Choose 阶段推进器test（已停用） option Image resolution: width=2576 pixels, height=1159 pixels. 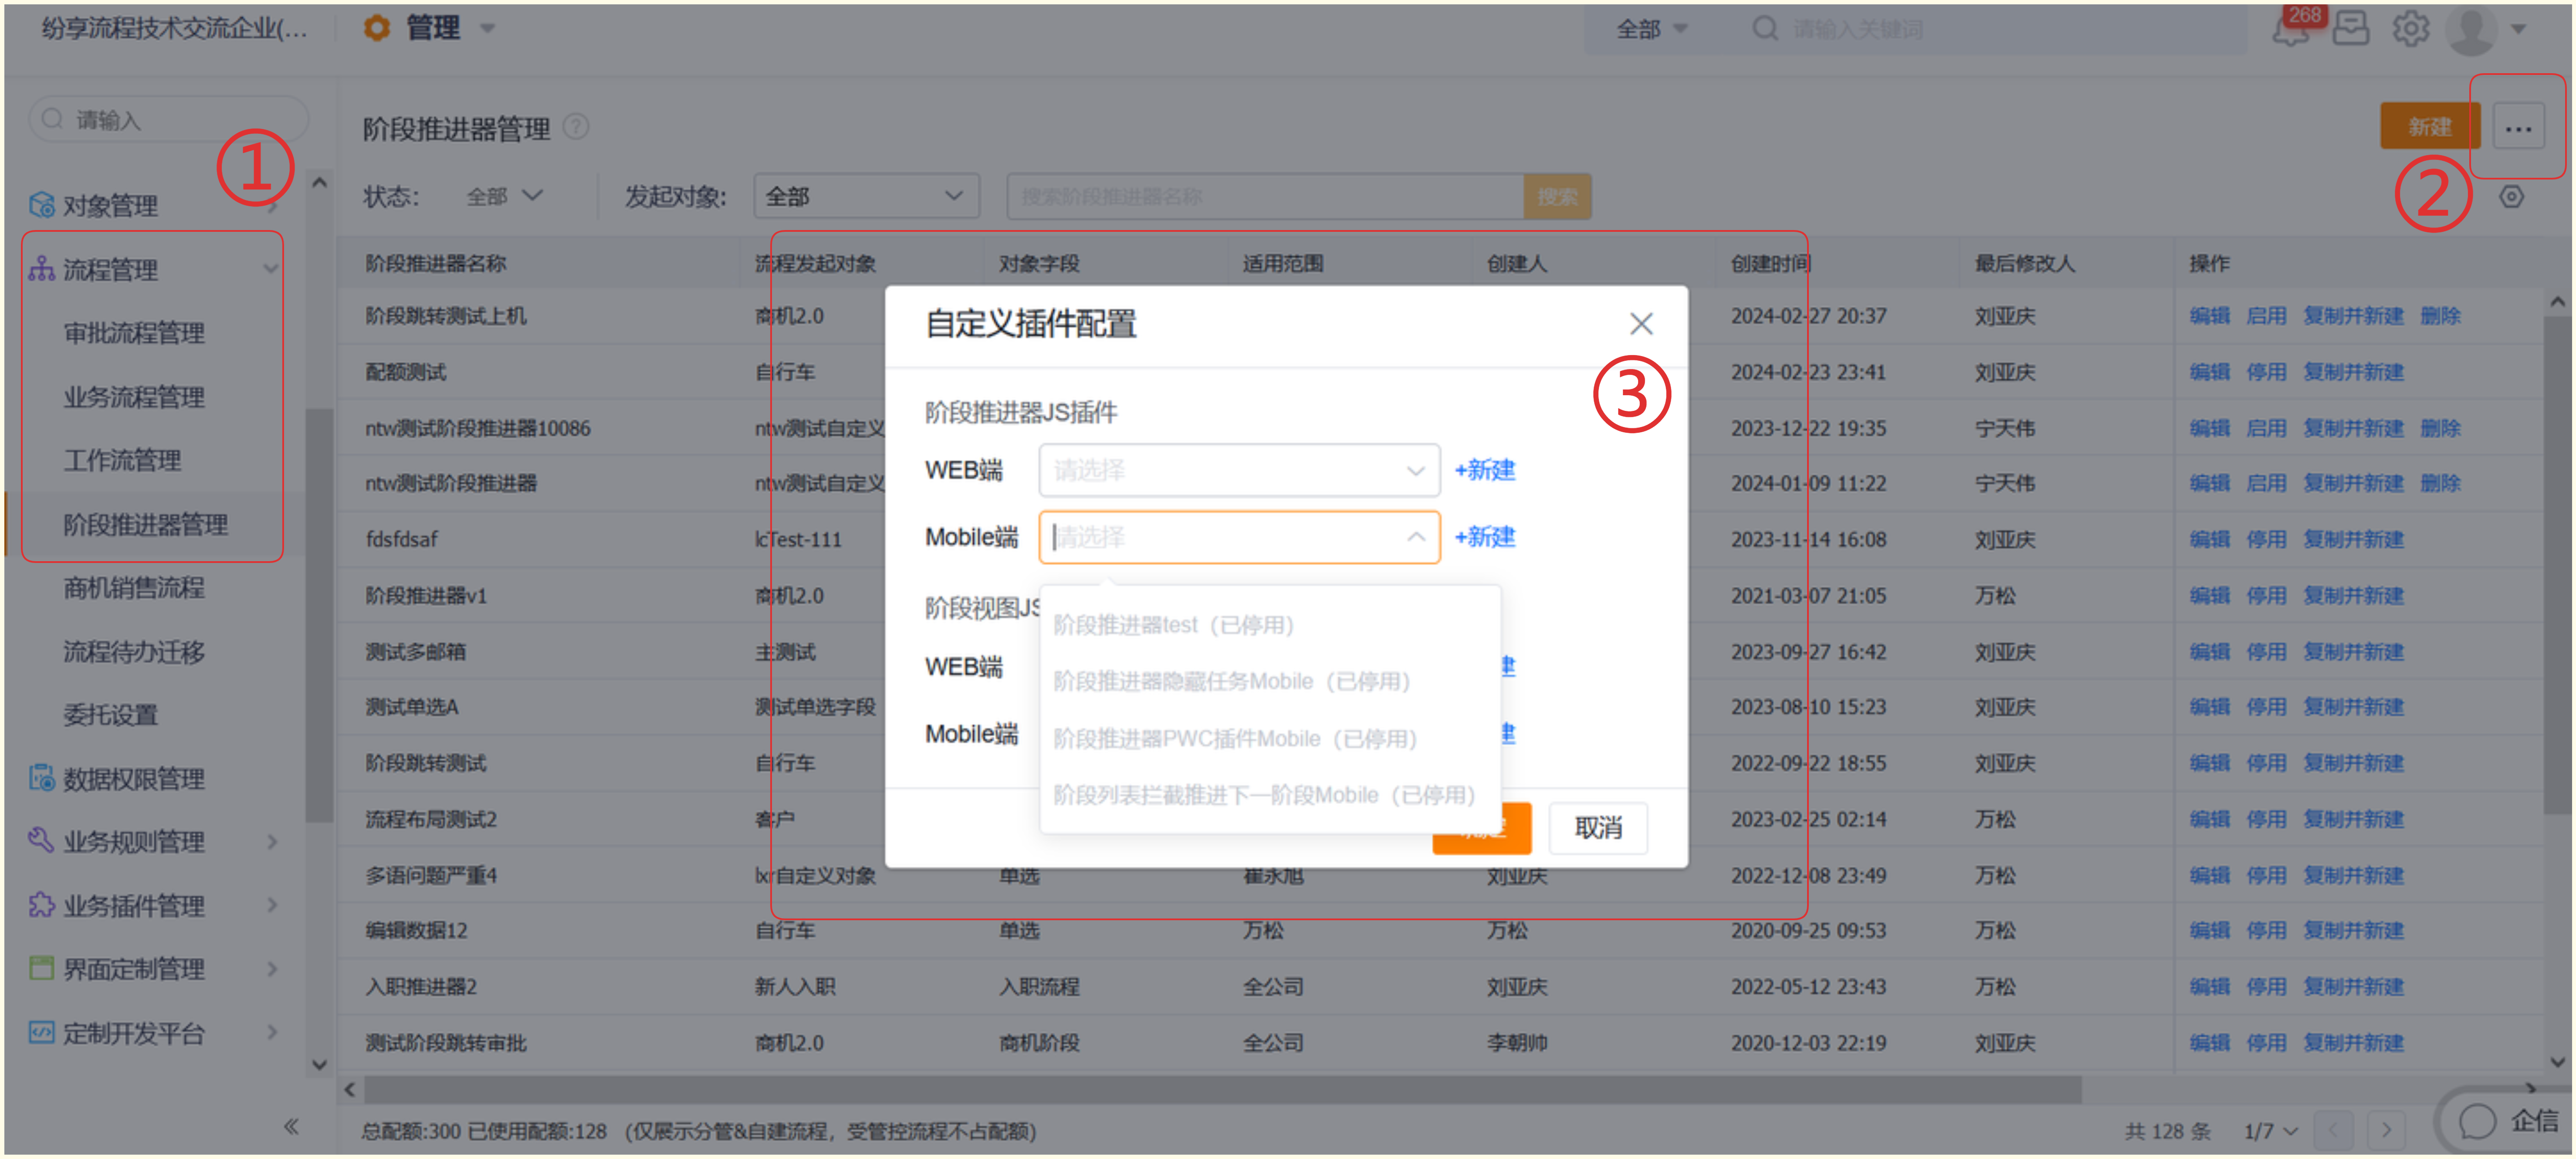(1270, 625)
